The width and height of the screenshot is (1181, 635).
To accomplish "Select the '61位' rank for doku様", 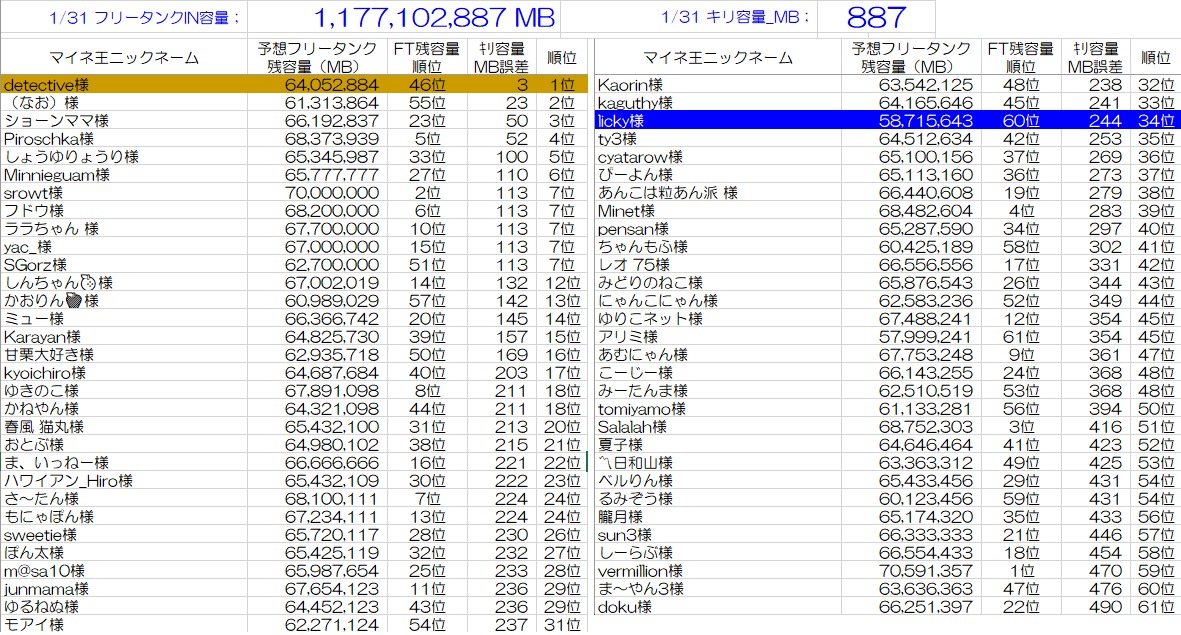I will point(1155,607).
